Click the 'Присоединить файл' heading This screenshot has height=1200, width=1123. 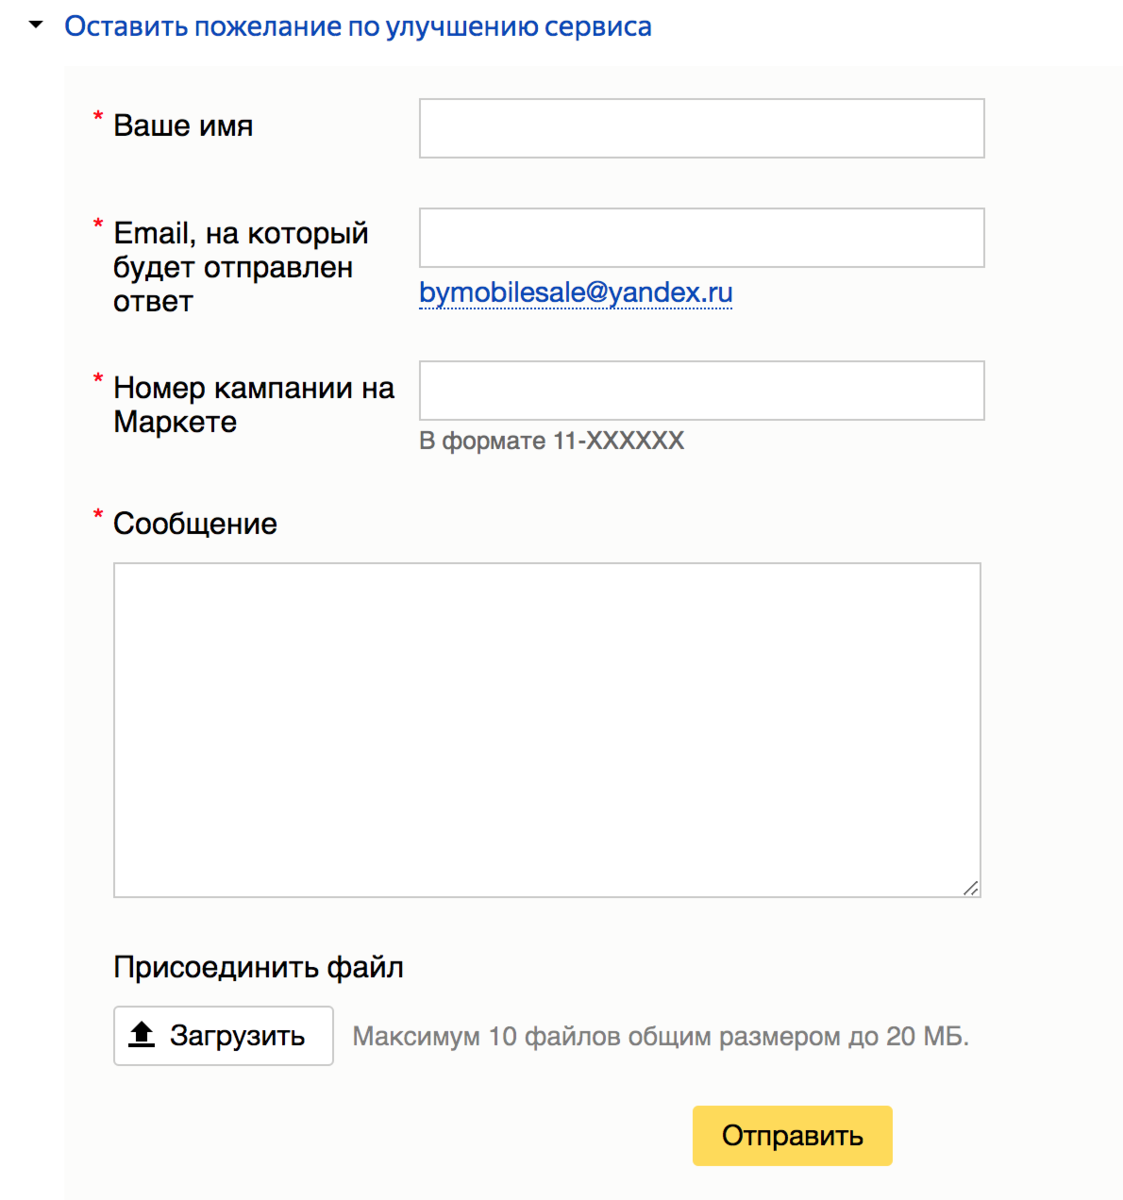[x=259, y=967]
